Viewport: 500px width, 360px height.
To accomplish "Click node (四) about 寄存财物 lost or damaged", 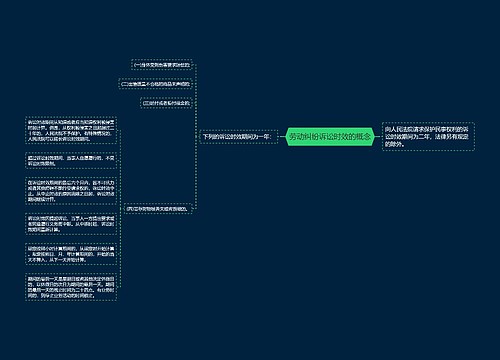I will click(158, 209).
